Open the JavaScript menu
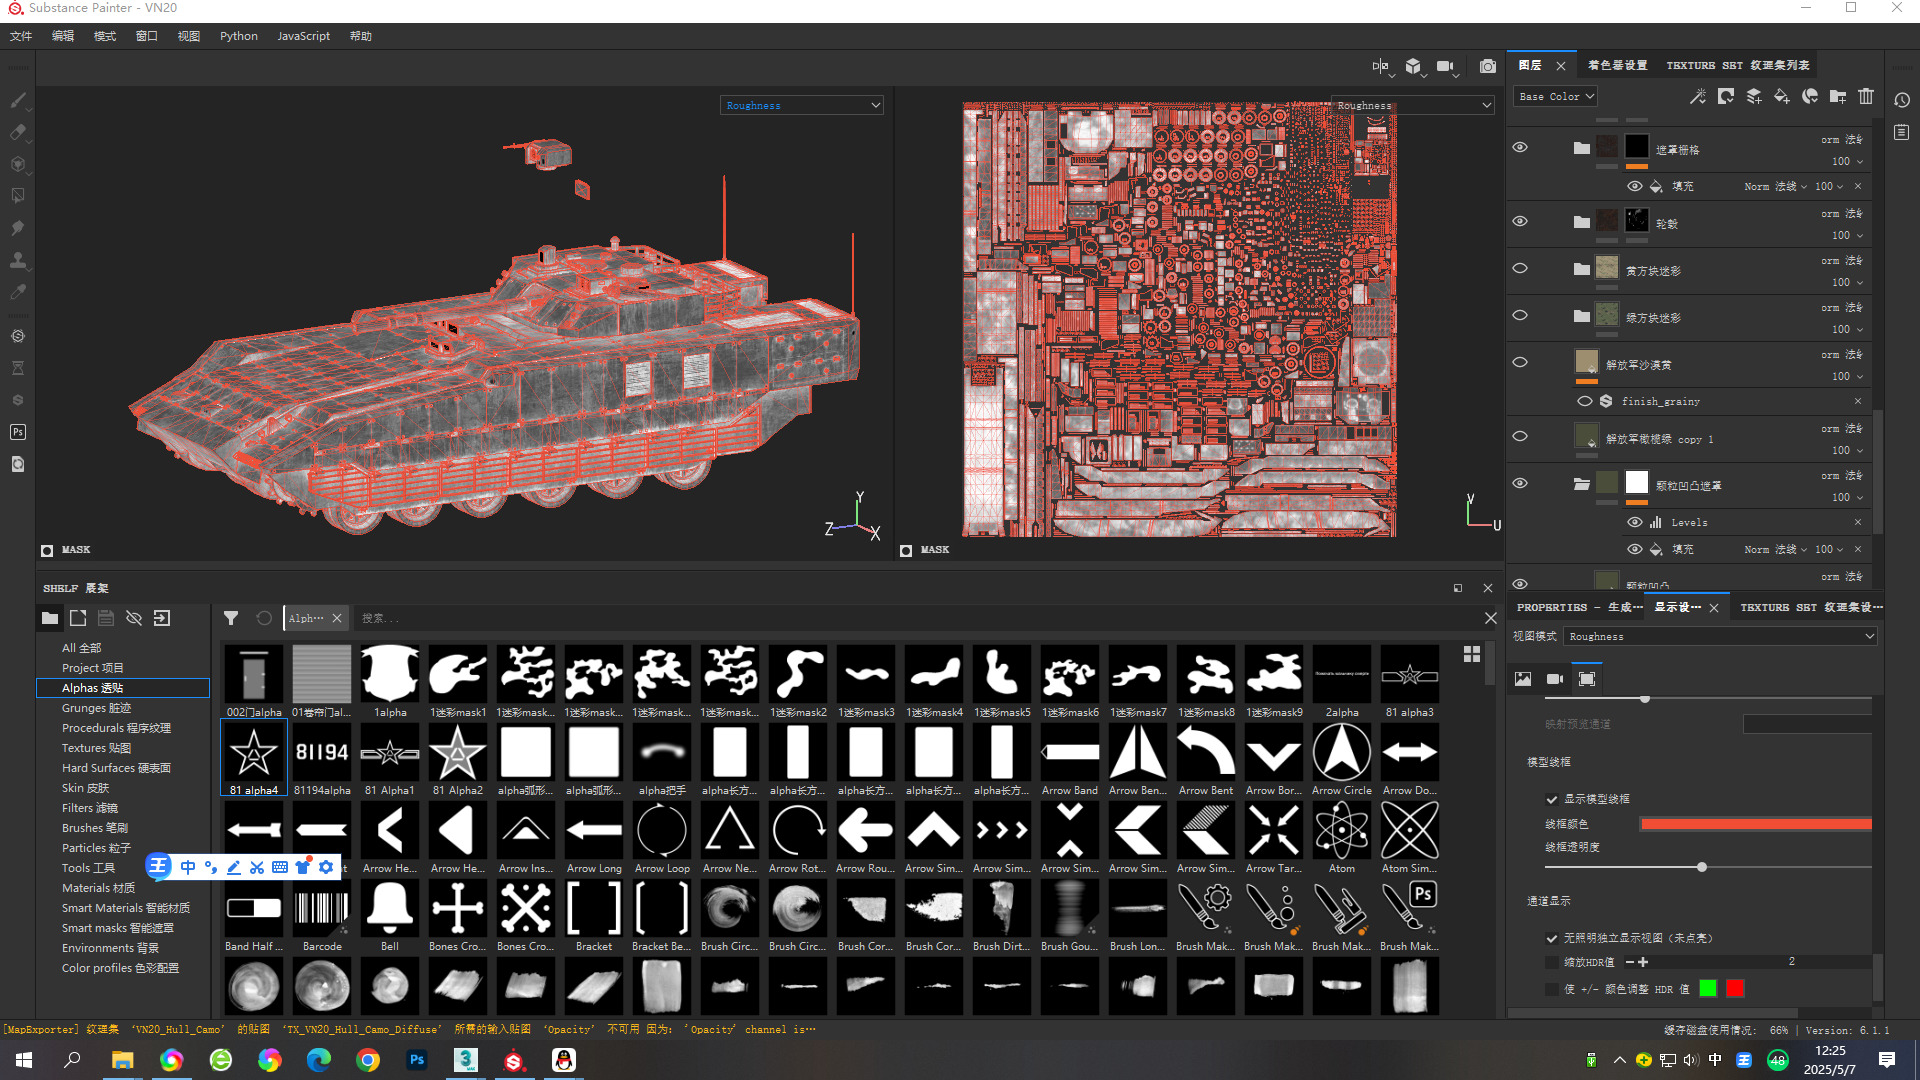Screen dimensions: 1920x1080 click(303, 36)
